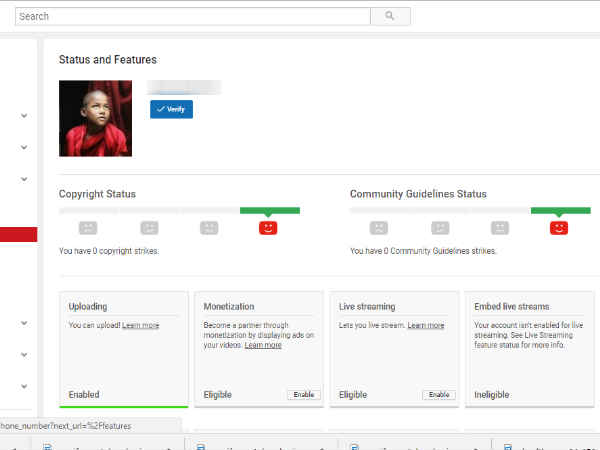Open Learn more link in Uploading card

point(140,326)
